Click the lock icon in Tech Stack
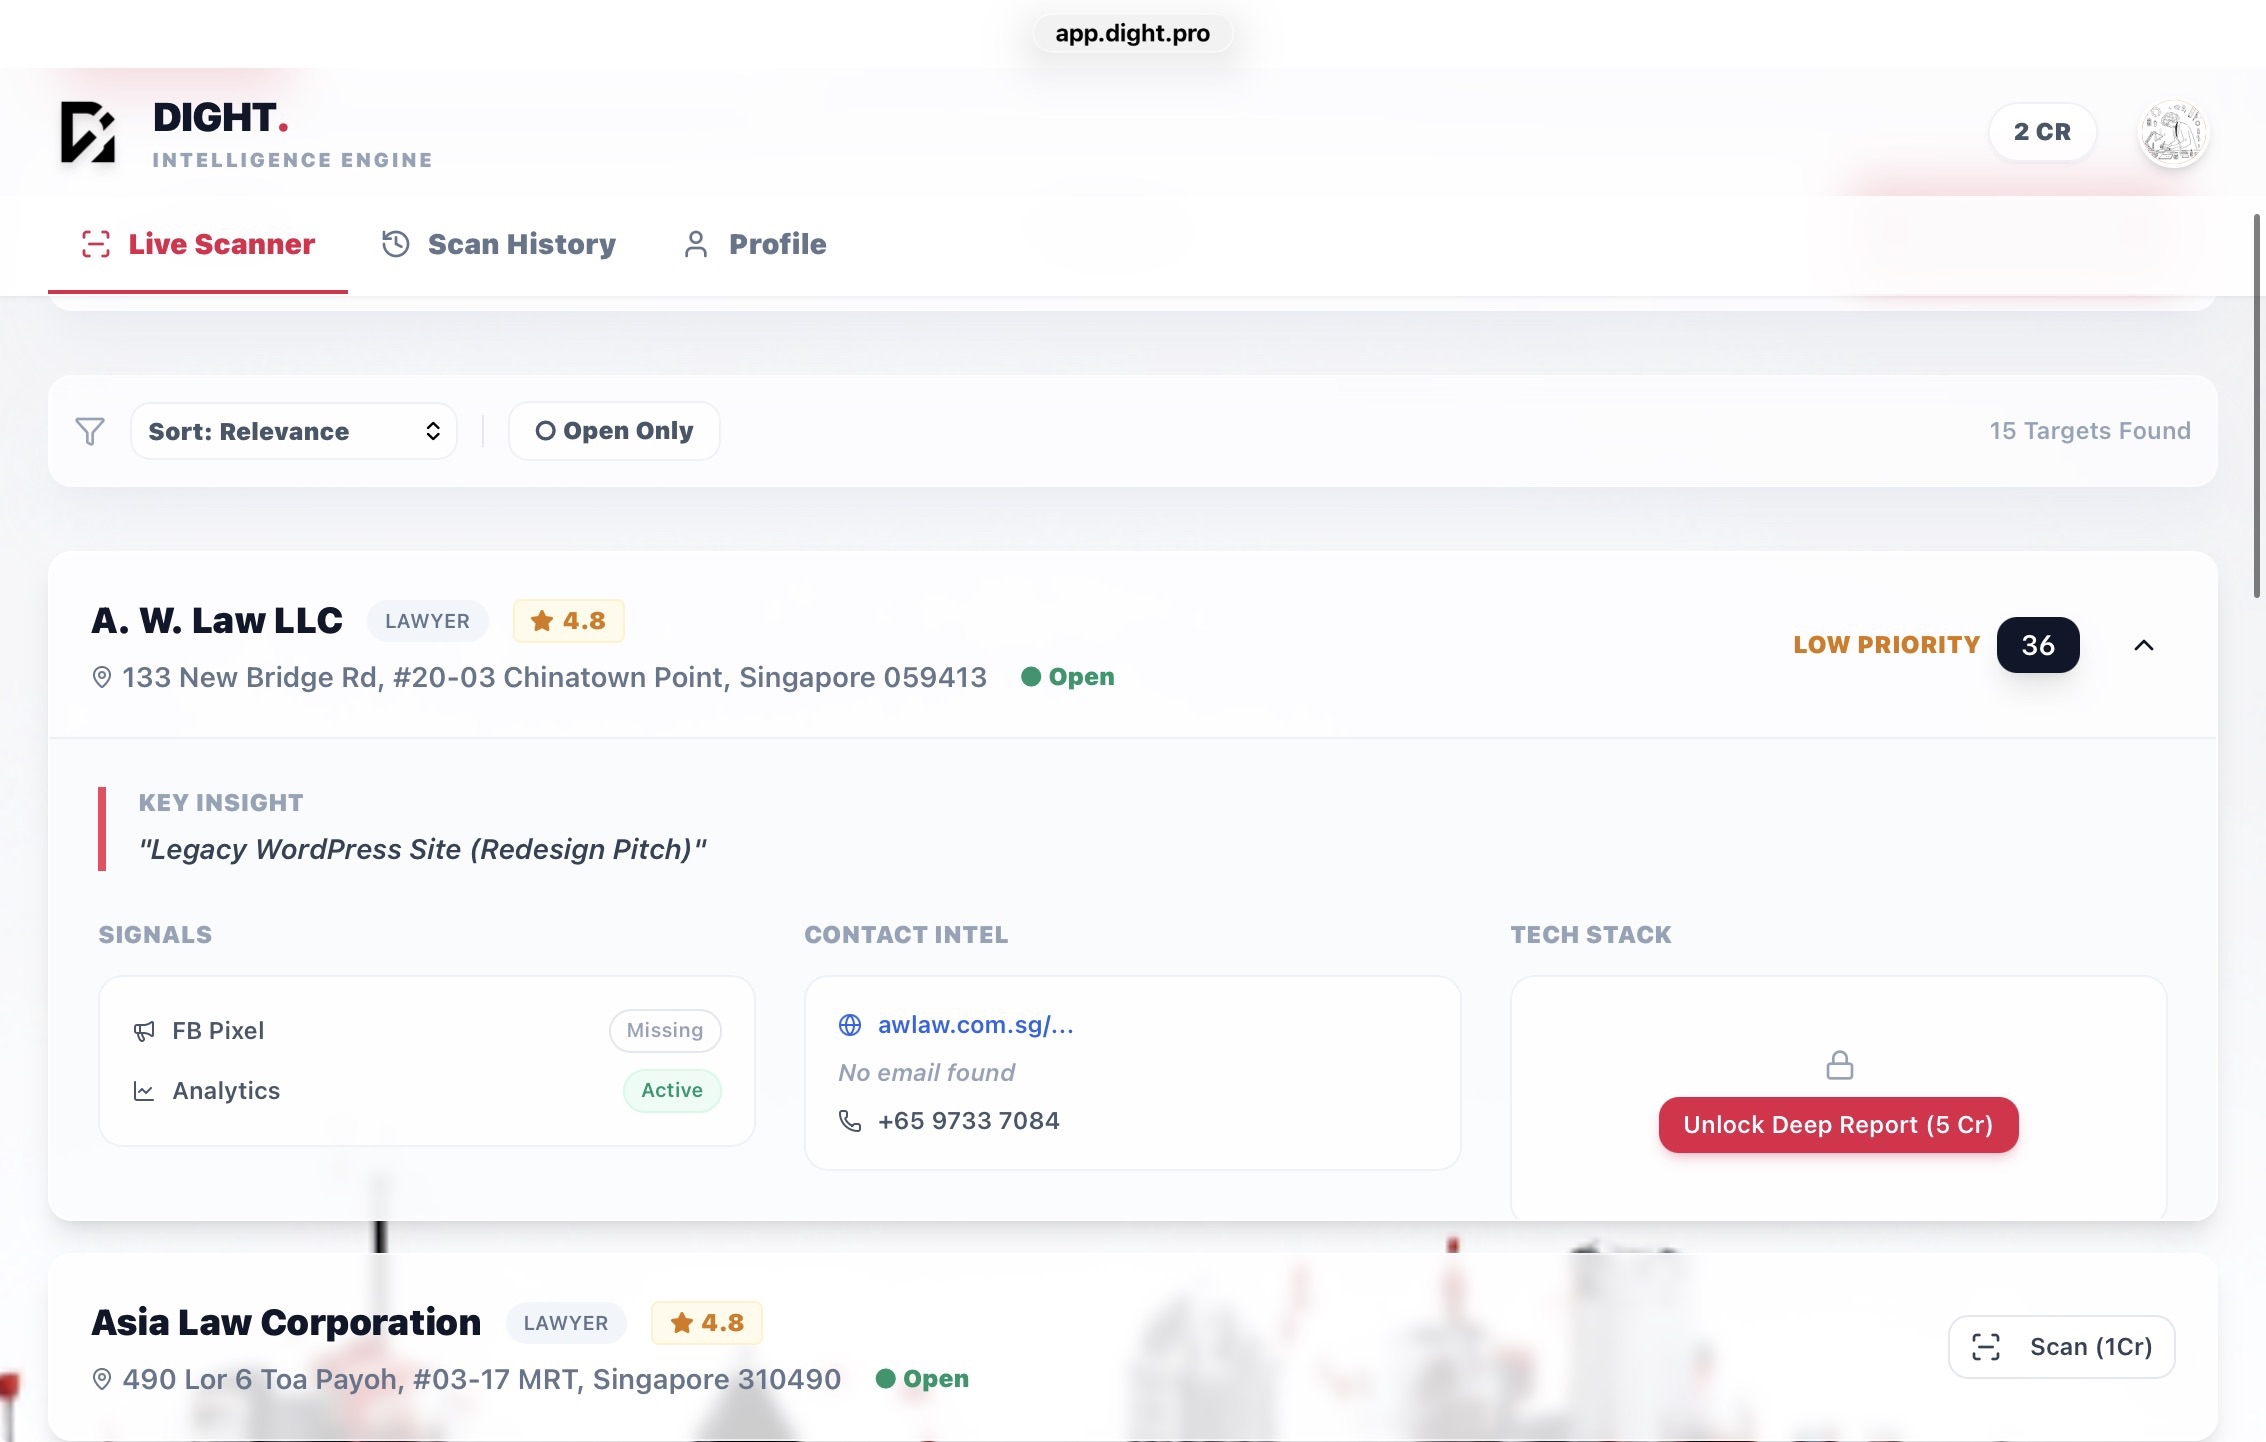Screen dimensions: 2266x1442 1839,1065
